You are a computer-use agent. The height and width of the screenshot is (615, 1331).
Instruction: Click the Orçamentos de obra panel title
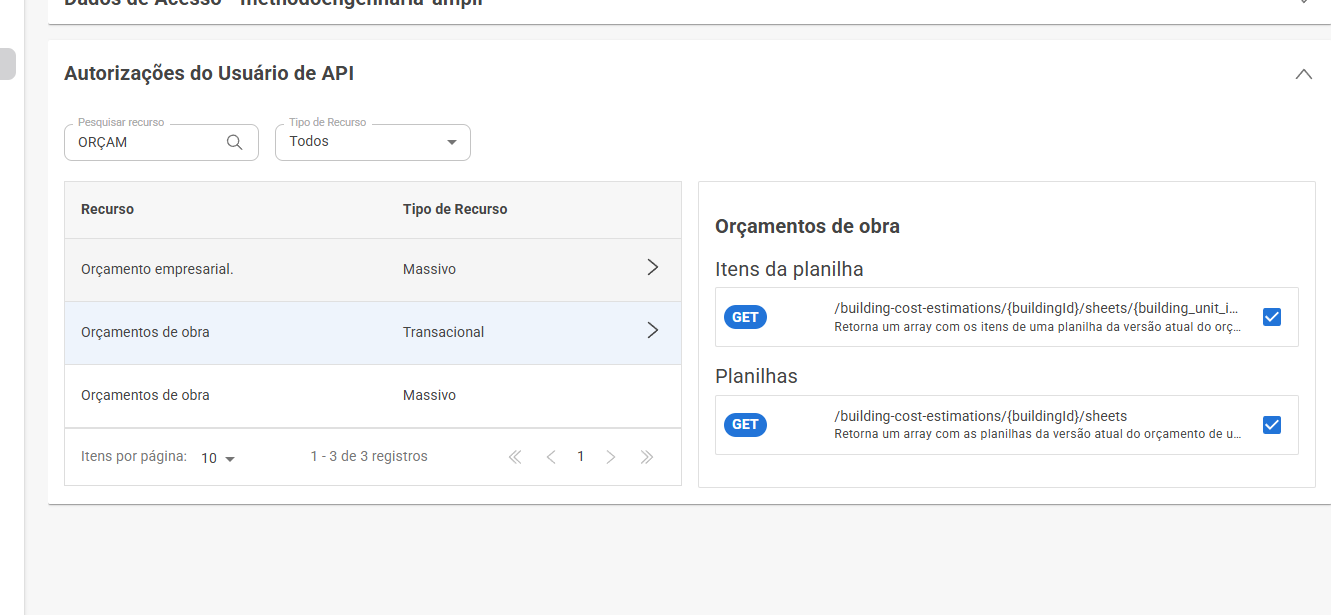807,226
